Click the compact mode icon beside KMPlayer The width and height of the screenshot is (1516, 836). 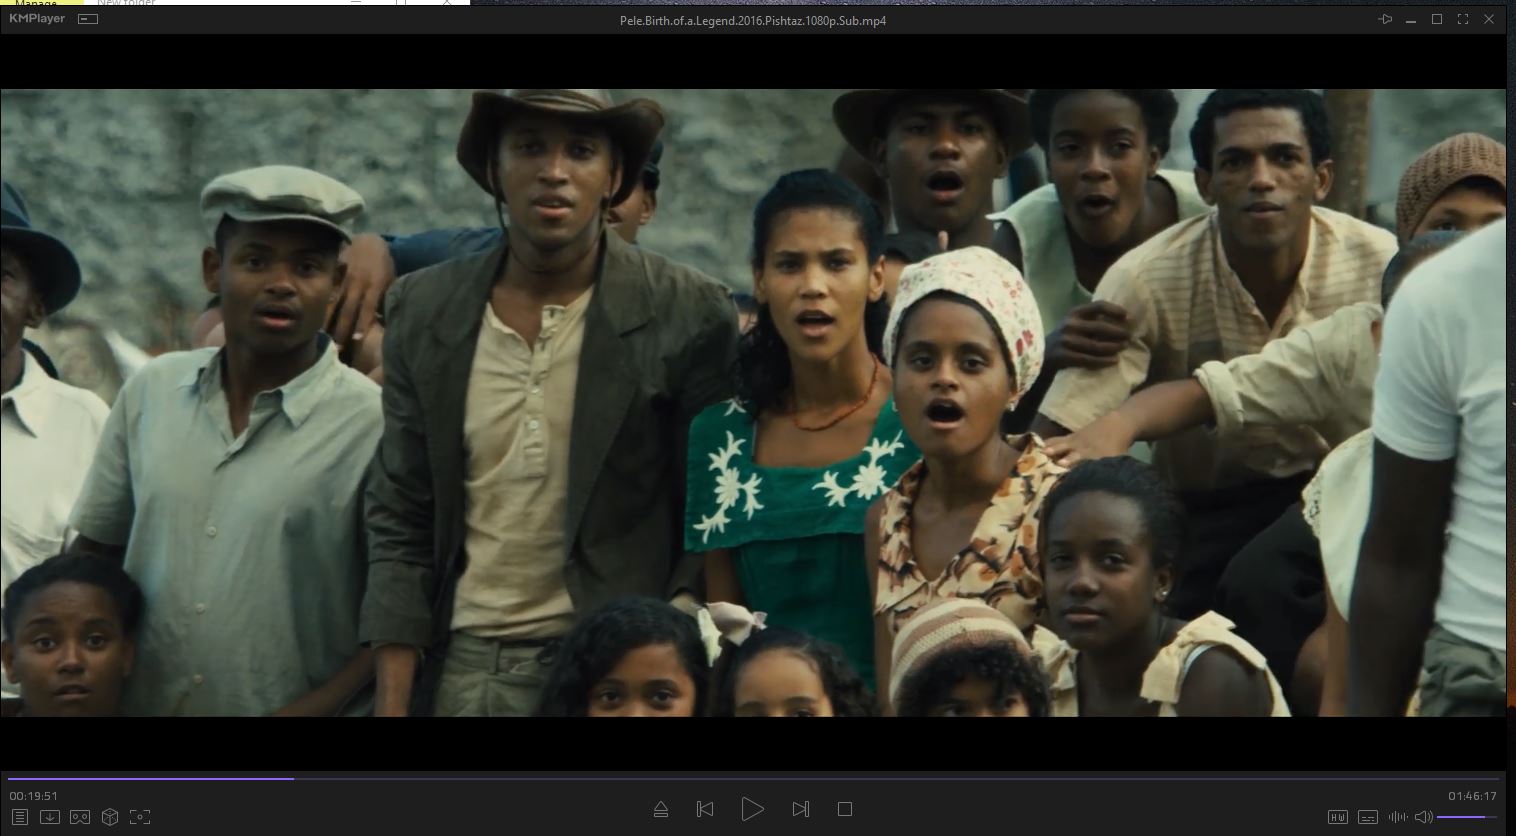tap(88, 19)
